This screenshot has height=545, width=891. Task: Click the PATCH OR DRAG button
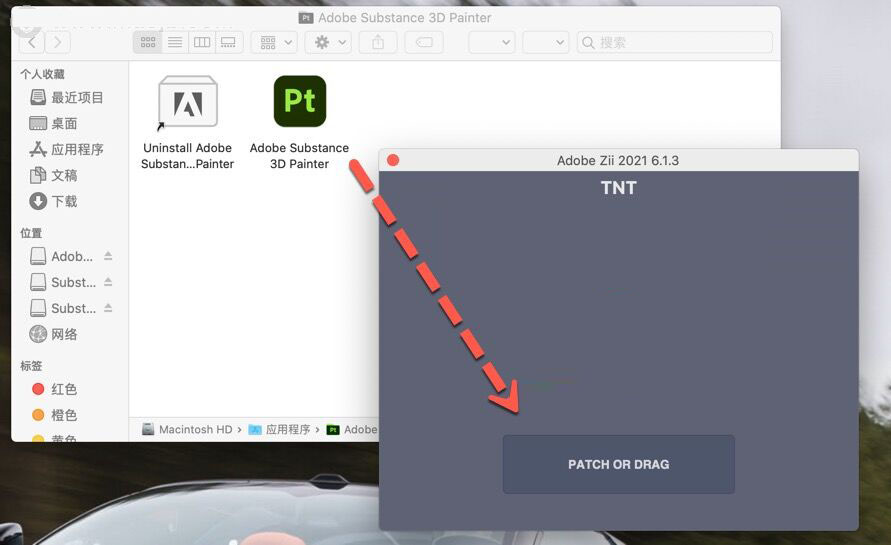coord(618,464)
